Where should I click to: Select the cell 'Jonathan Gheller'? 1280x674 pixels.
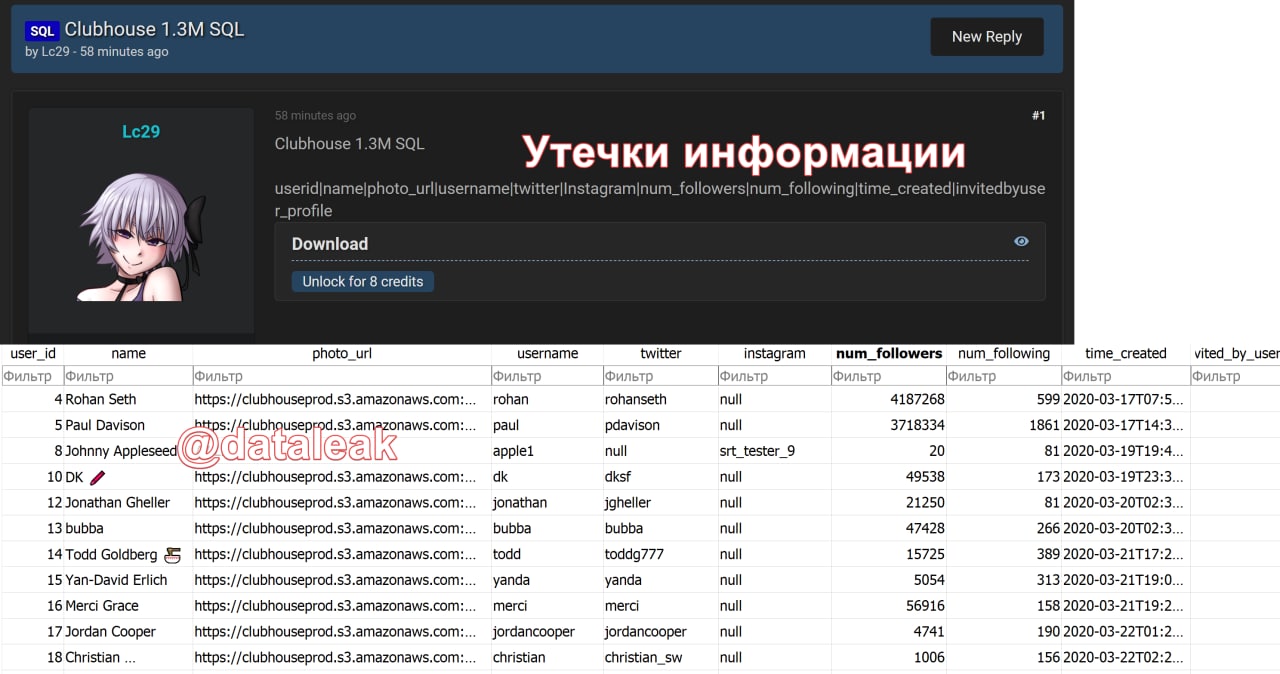tap(129, 502)
